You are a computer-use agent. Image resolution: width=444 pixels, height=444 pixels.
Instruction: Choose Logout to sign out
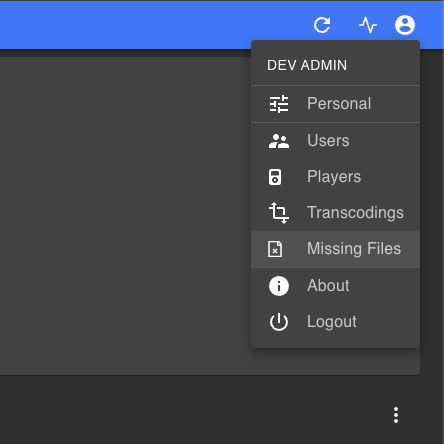(x=335, y=322)
